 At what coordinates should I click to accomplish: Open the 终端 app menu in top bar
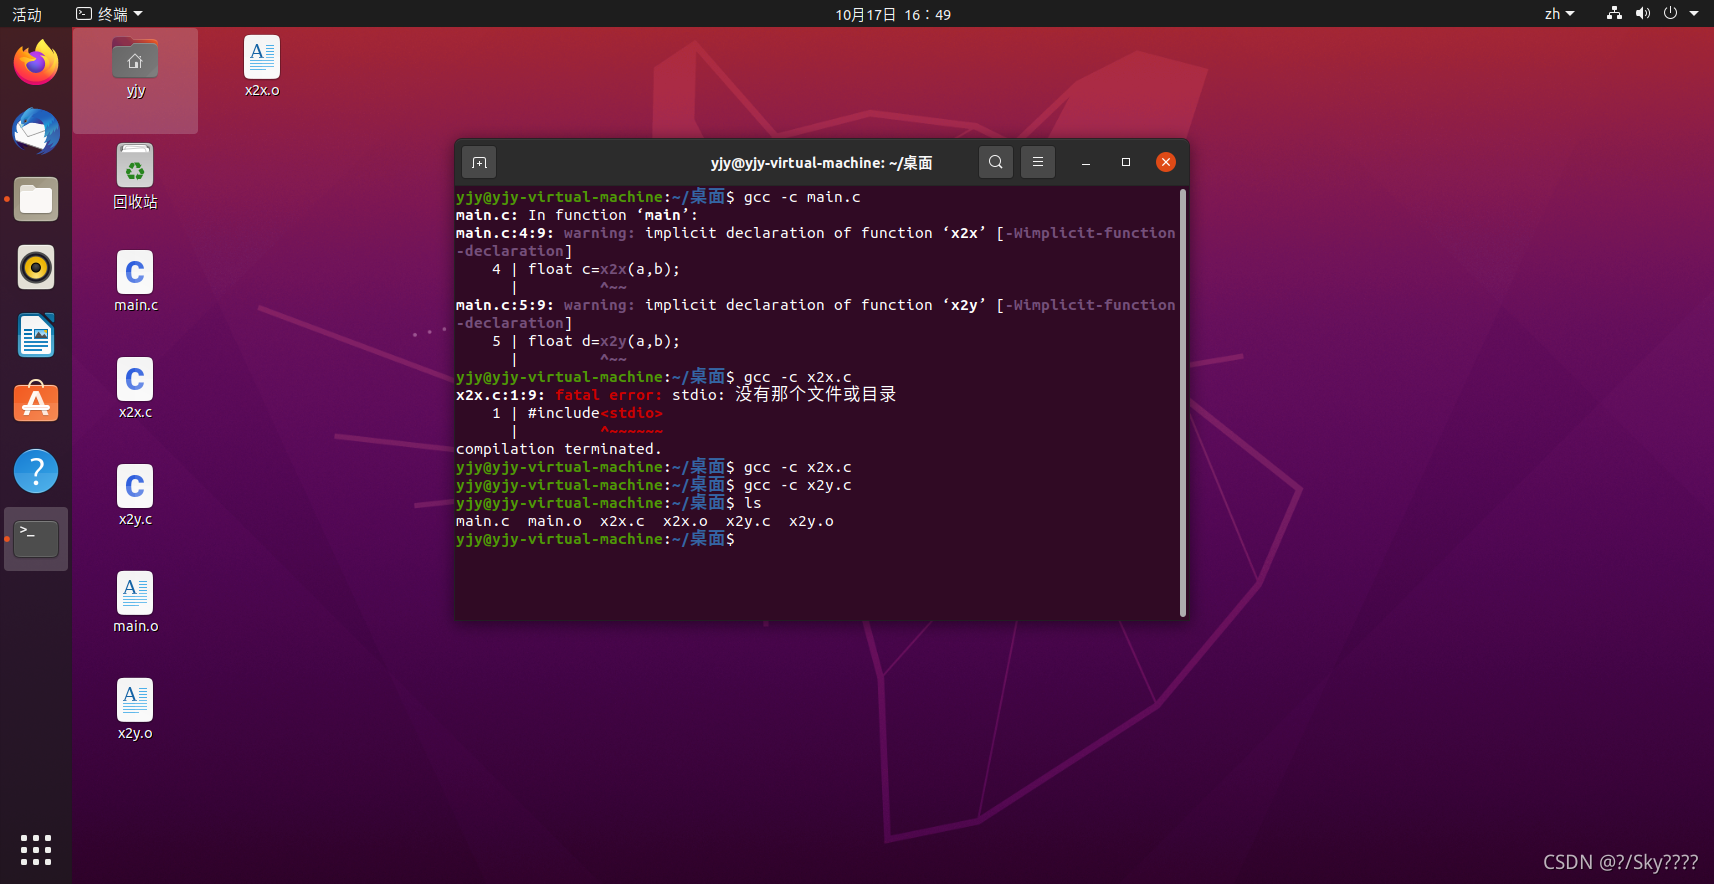click(x=110, y=14)
